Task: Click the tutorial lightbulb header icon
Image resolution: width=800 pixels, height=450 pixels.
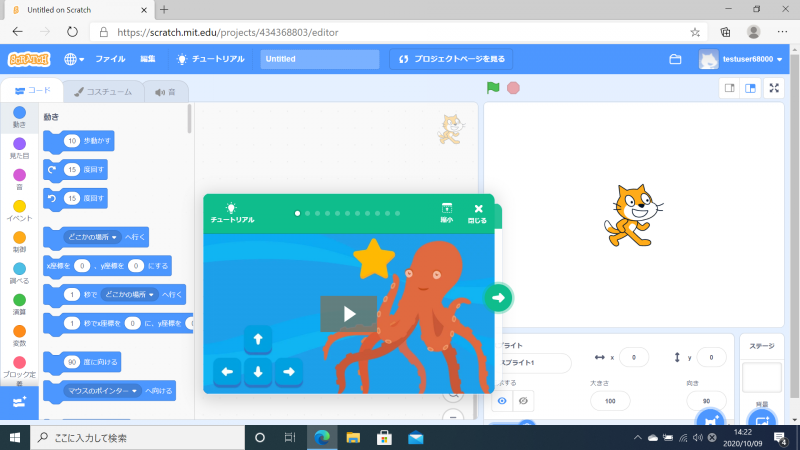Action: [232, 208]
